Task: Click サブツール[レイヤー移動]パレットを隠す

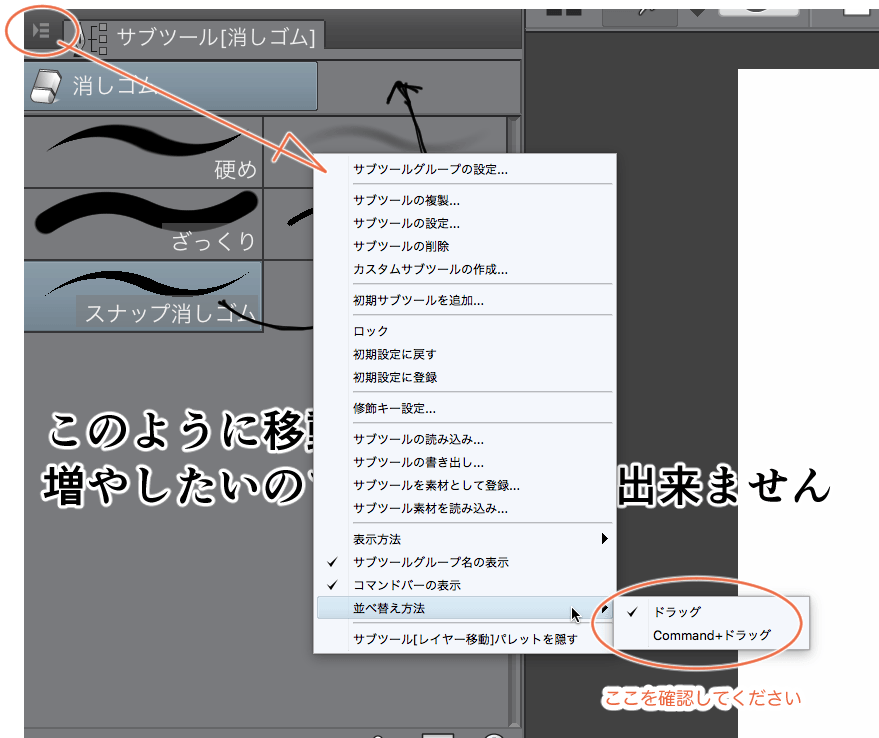Action: [465, 638]
